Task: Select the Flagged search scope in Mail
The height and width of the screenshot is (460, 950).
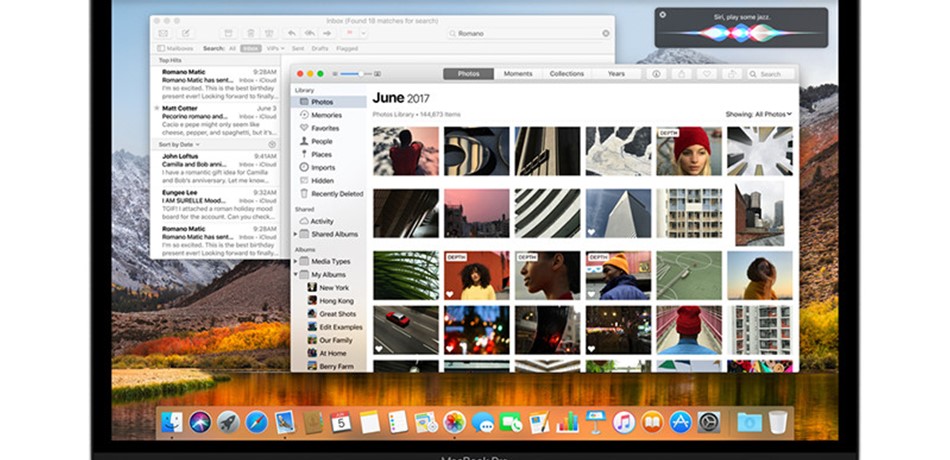Action: pos(347,48)
